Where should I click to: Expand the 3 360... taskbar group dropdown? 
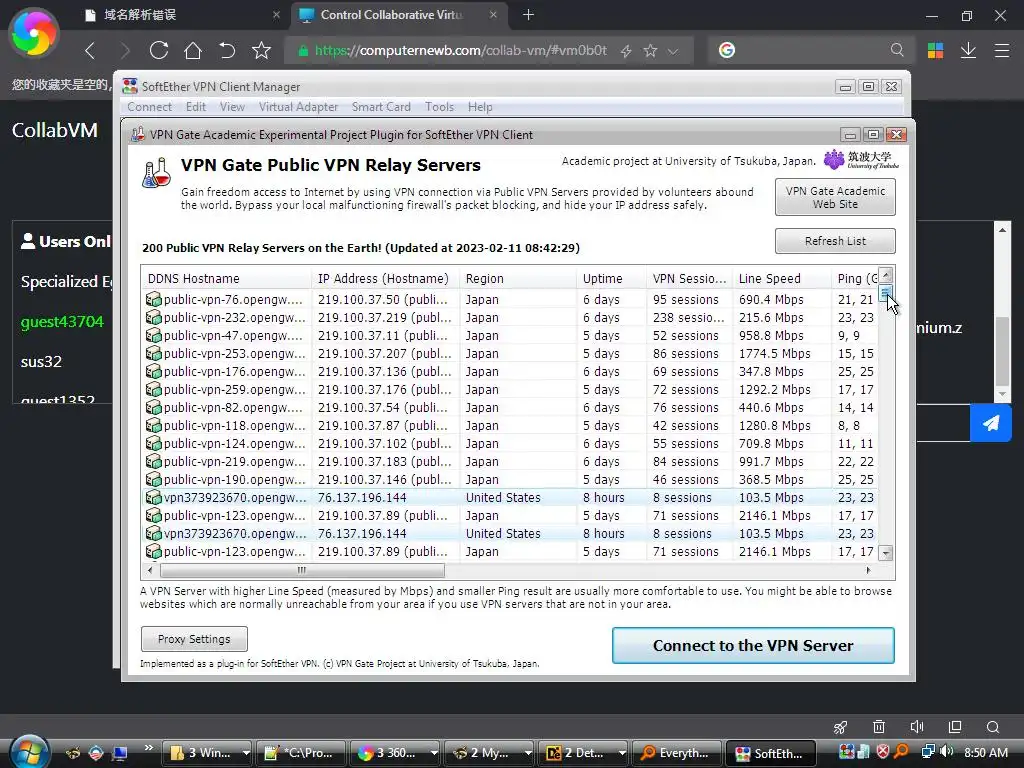[x=434, y=753]
